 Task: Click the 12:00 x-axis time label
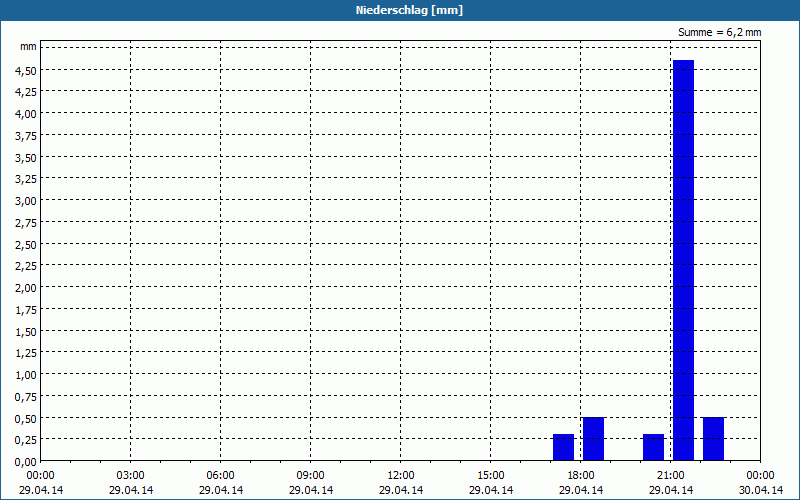(401, 476)
